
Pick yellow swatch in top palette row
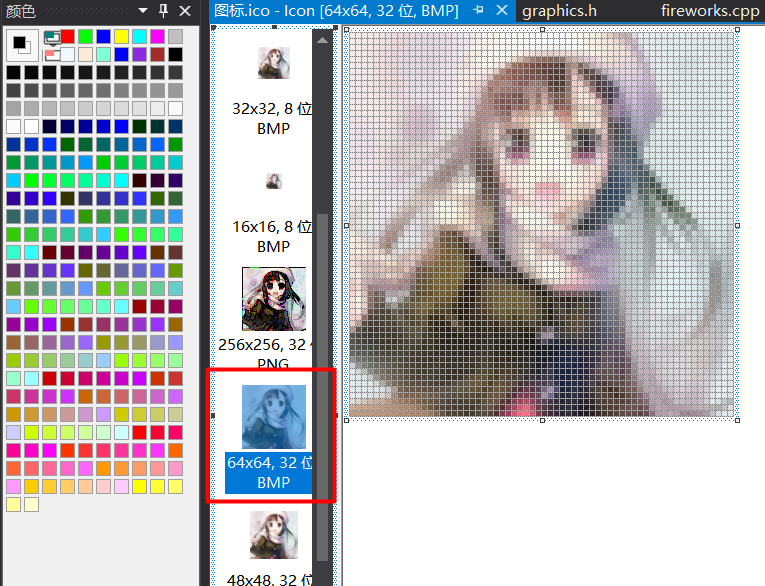pyautogui.click(x=121, y=36)
